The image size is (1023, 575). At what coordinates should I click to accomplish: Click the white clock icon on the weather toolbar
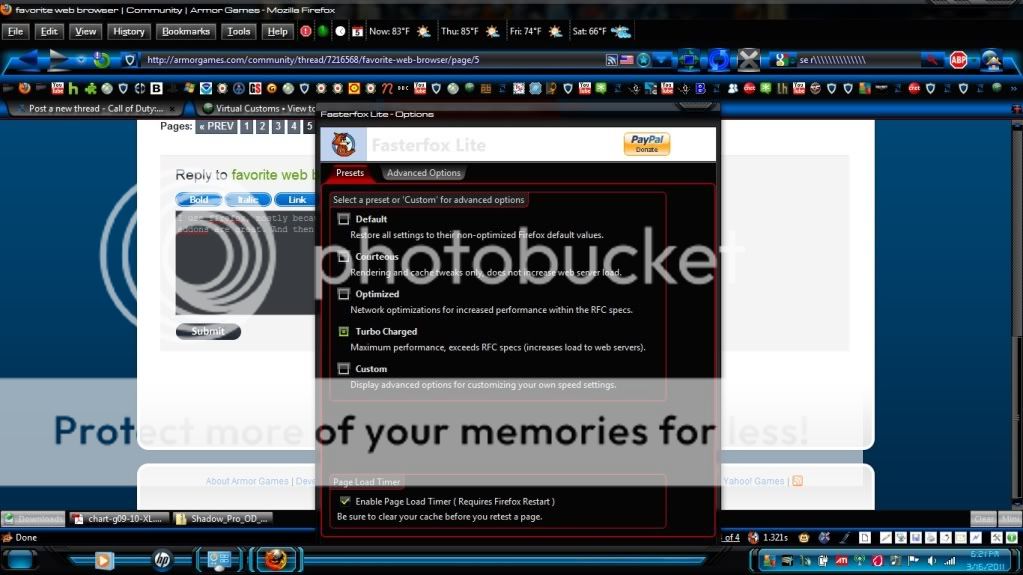341,31
